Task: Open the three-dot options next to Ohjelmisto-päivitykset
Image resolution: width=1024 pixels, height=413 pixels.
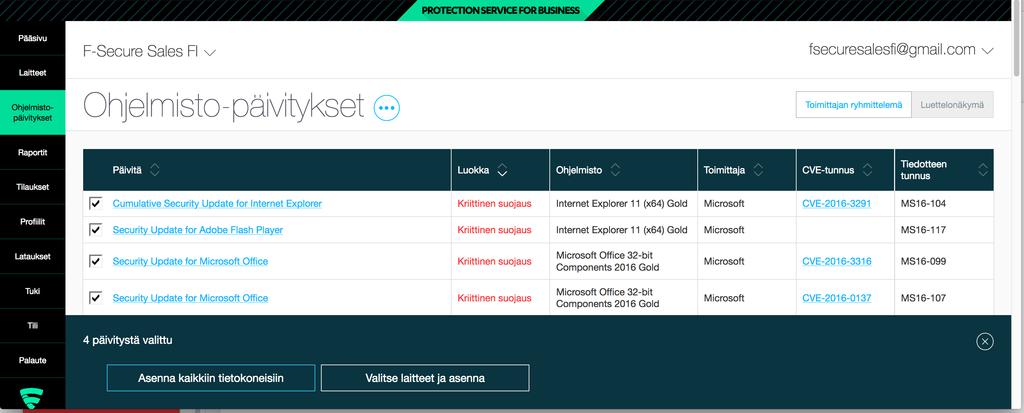Action: (x=387, y=108)
